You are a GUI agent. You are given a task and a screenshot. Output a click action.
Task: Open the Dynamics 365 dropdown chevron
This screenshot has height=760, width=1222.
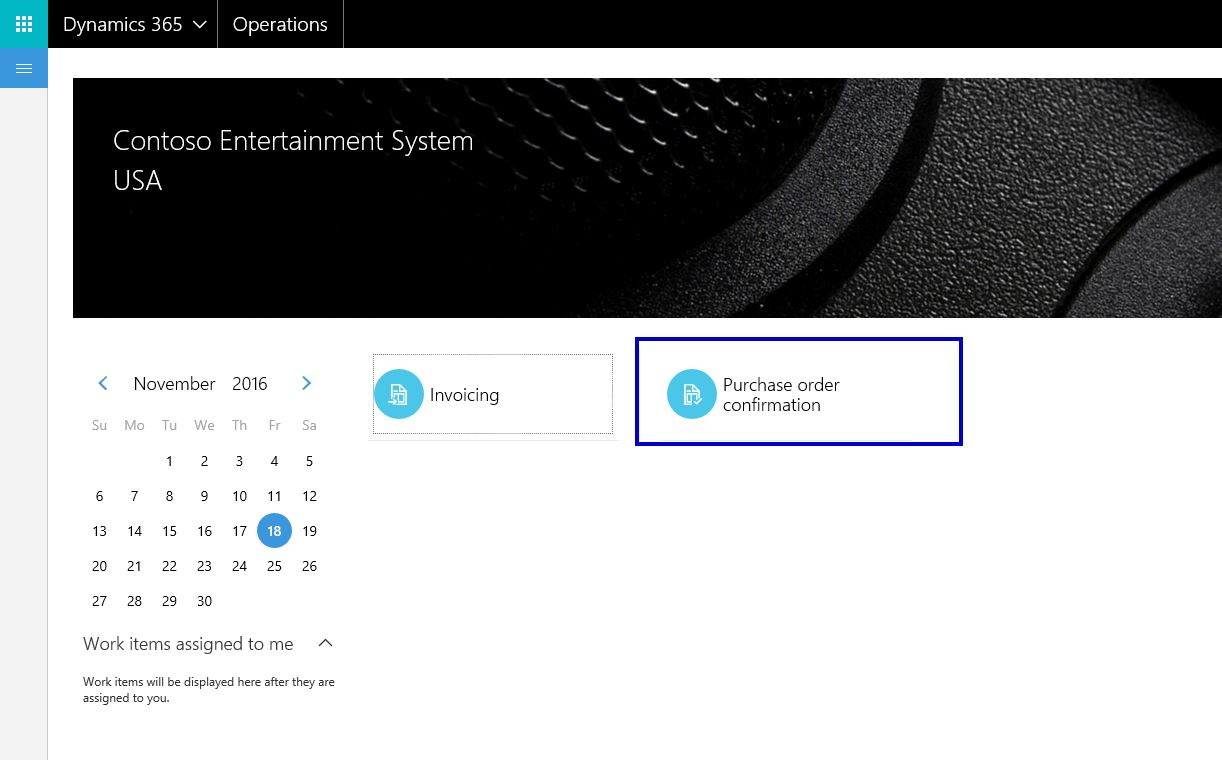point(199,23)
